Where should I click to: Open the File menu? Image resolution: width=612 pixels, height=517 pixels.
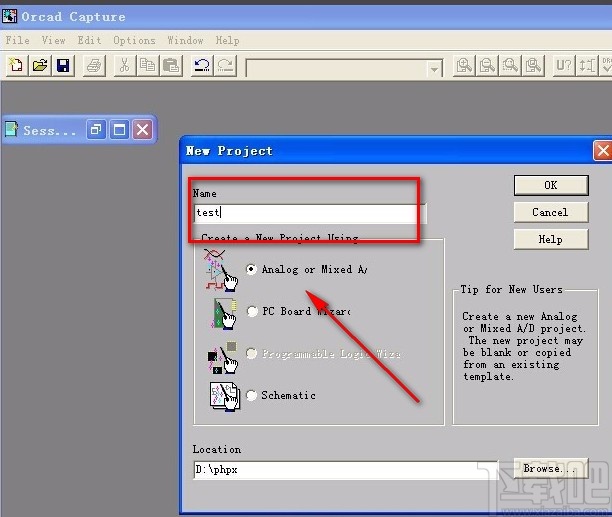pos(18,40)
